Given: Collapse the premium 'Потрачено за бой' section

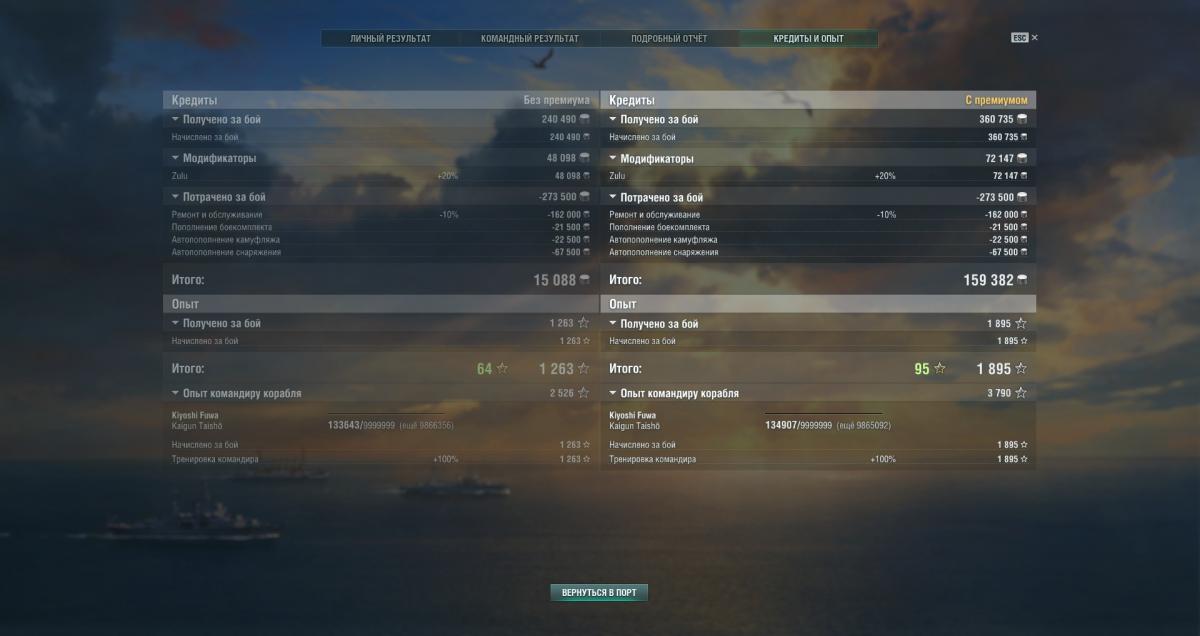Looking at the screenshot, I should pos(613,197).
